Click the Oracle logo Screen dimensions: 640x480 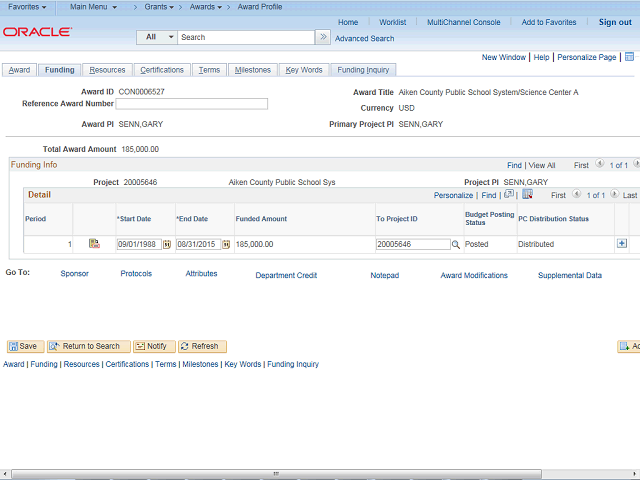(x=38, y=32)
